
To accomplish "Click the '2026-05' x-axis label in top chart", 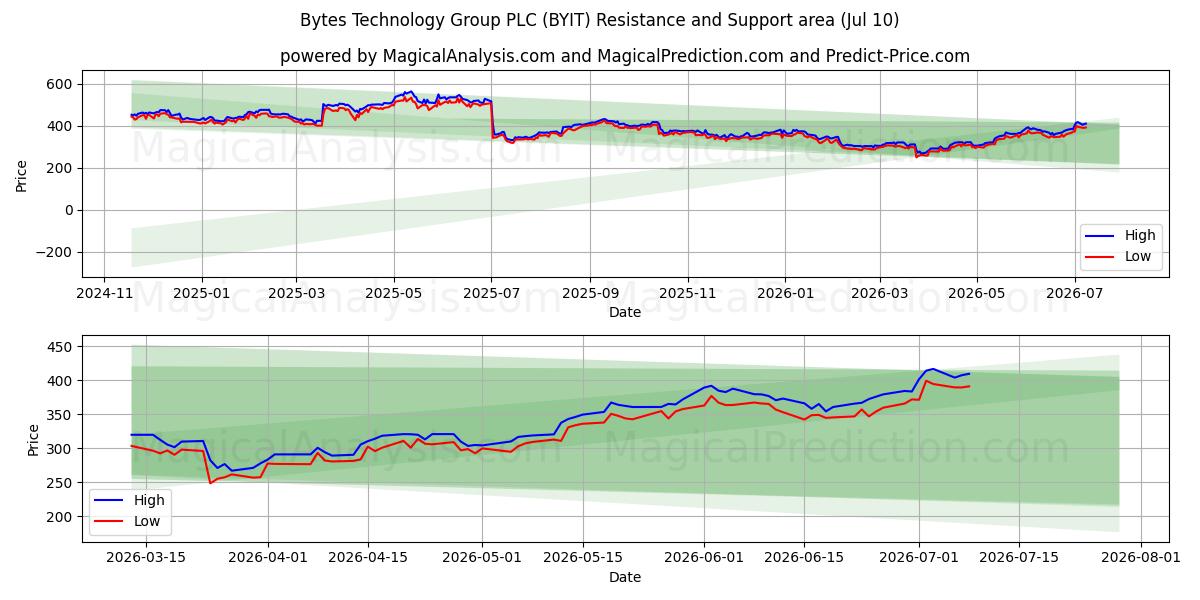I will (x=976, y=293).
